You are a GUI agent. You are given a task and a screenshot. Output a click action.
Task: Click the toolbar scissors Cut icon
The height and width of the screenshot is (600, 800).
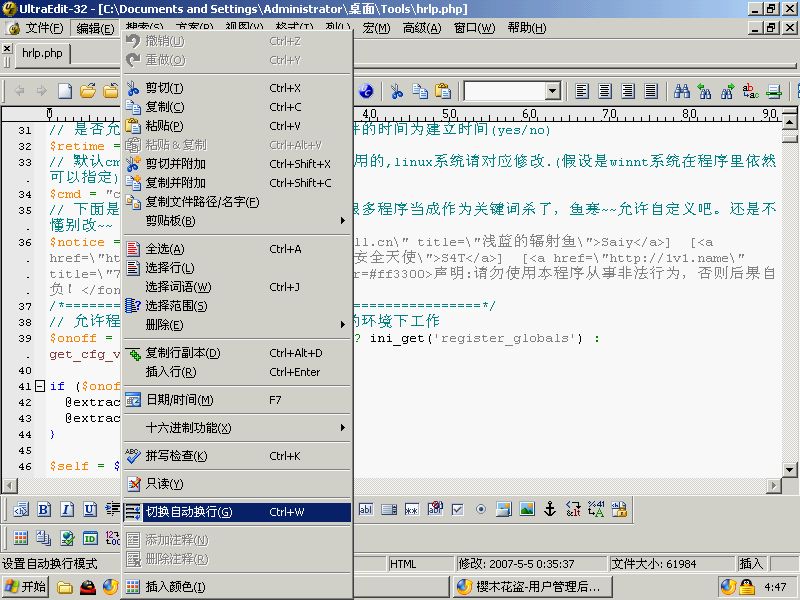[x=396, y=91]
